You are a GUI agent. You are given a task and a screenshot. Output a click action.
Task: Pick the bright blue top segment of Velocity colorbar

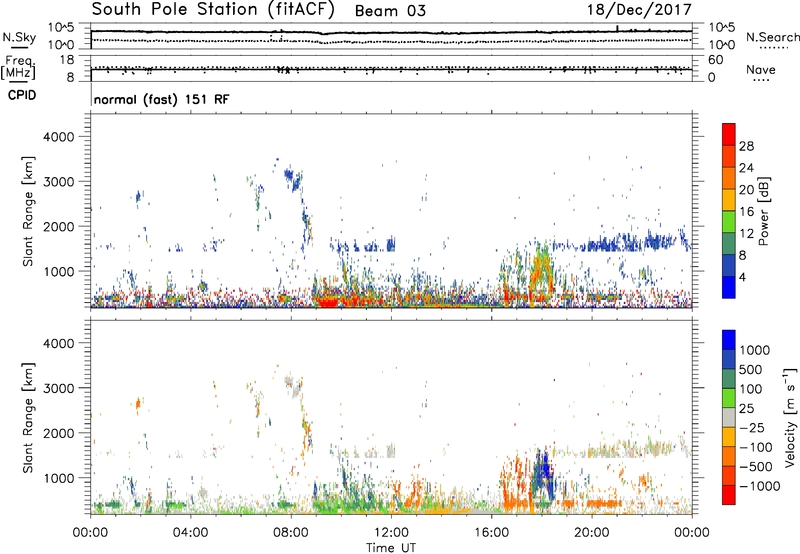click(x=729, y=340)
